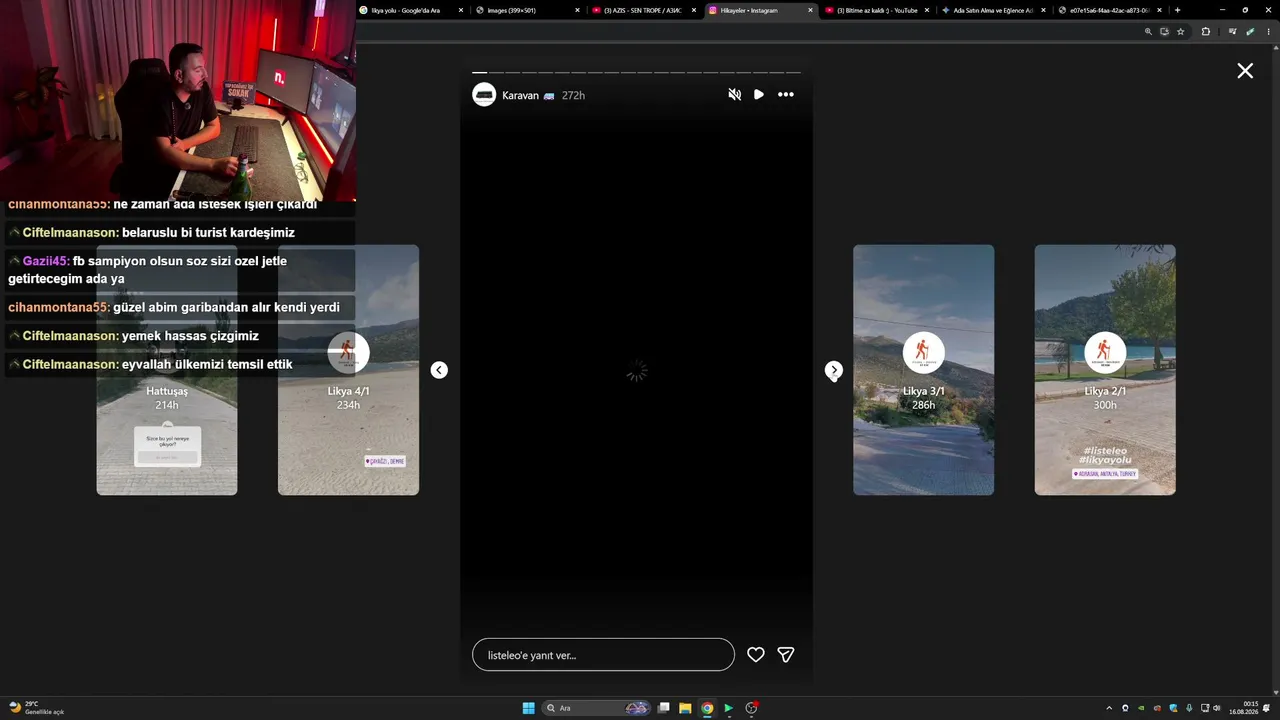Click chat message 'yemek hassas çizgimiz'
The height and width of the screenshot is (720, 1280).
190,336
